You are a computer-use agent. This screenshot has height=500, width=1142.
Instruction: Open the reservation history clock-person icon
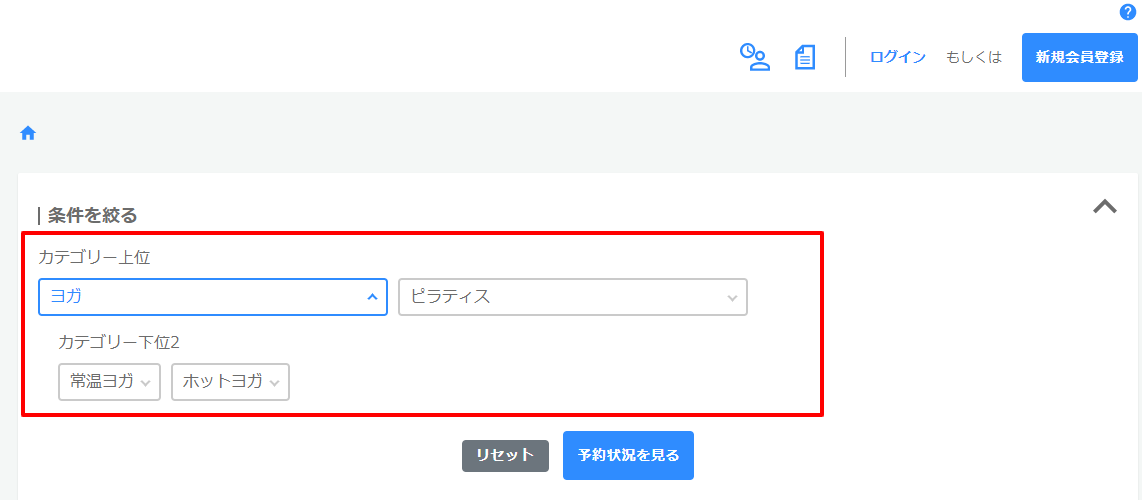tap(754, 57)
